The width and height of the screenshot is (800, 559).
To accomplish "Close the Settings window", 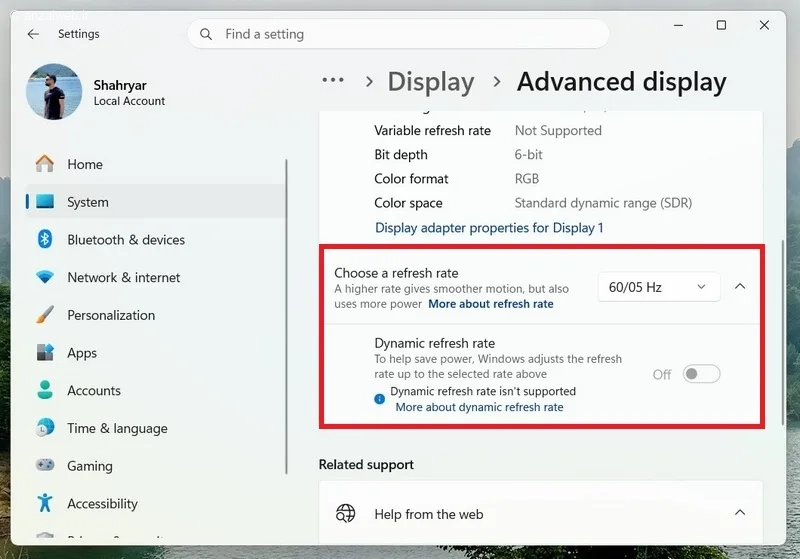I will 764,25.
